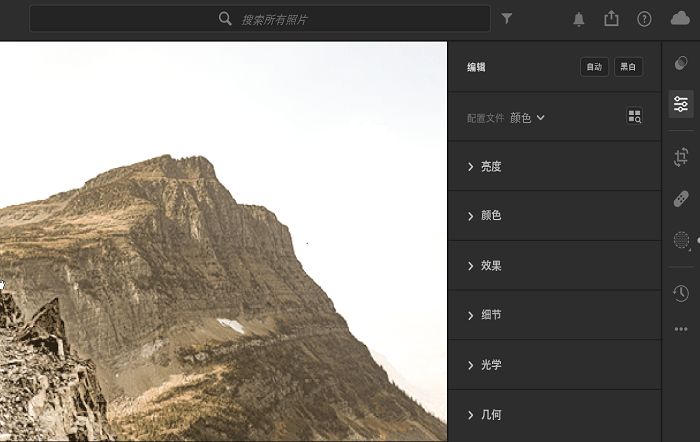Select the masking dotted circle tool

tap(681, 240)
